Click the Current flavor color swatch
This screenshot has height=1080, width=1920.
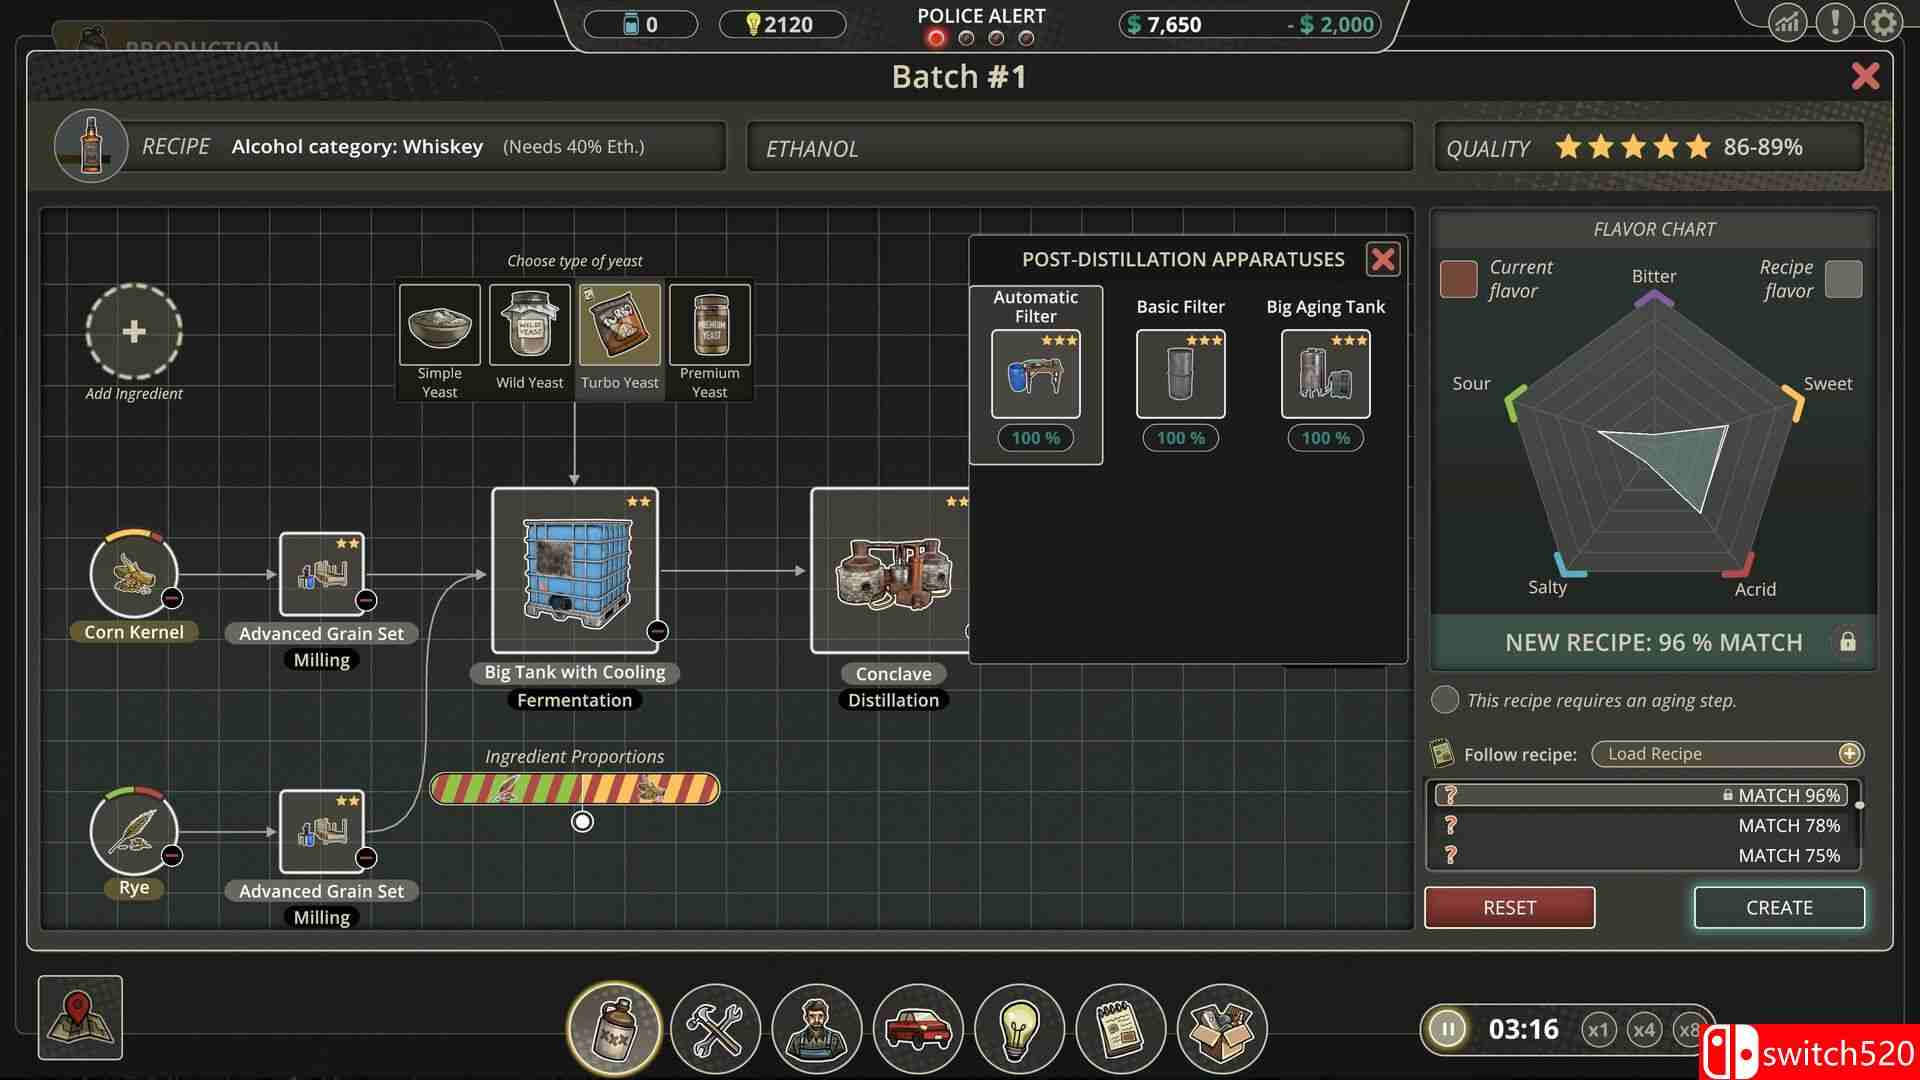click(1458, 279)
